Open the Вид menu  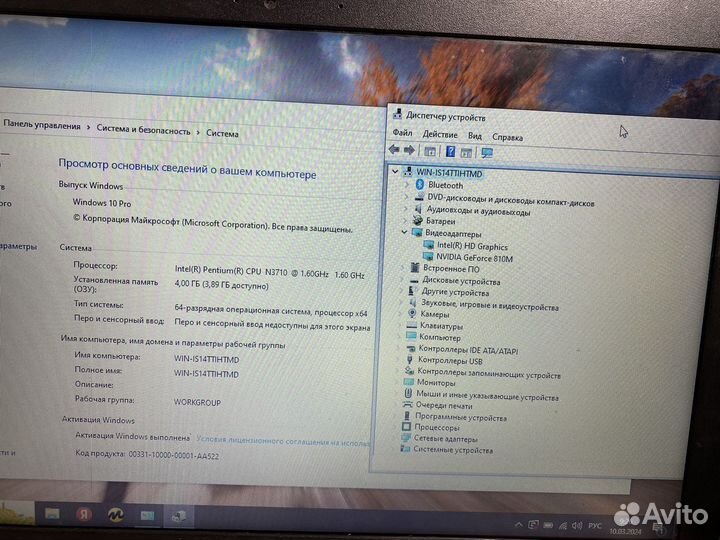(x=475, y=135)
